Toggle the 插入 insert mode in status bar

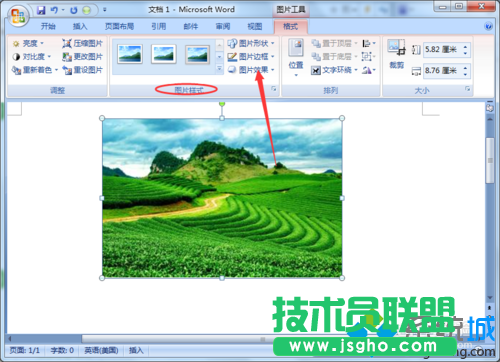(x=136, y=350)
